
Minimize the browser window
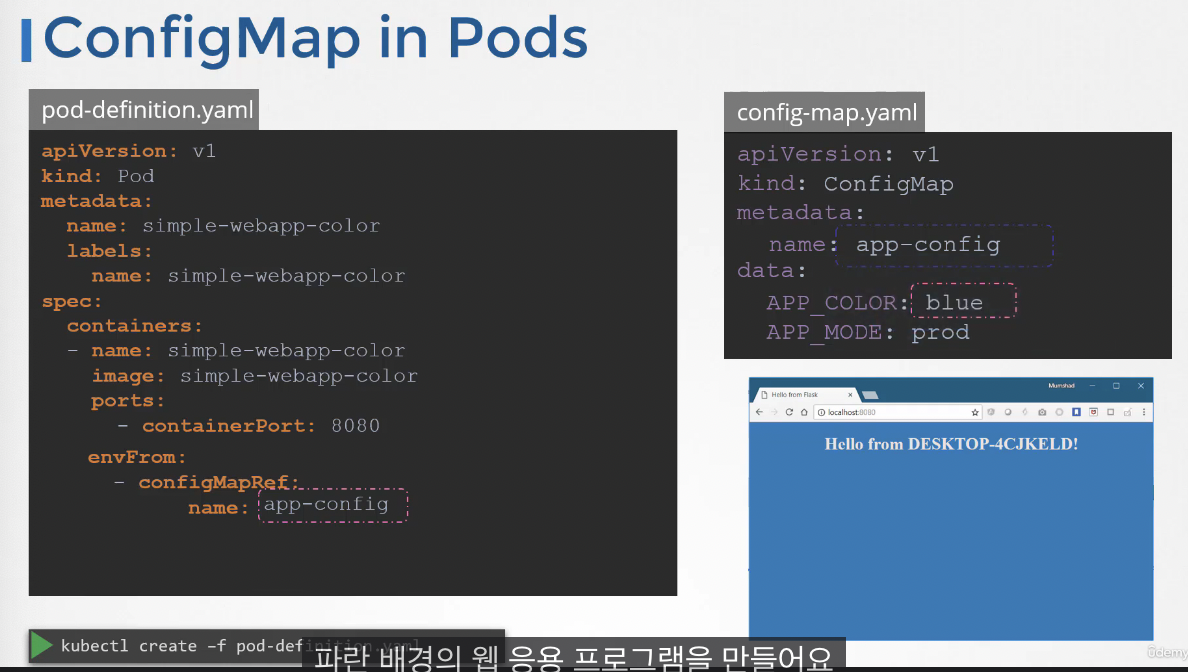point(1093,386)
